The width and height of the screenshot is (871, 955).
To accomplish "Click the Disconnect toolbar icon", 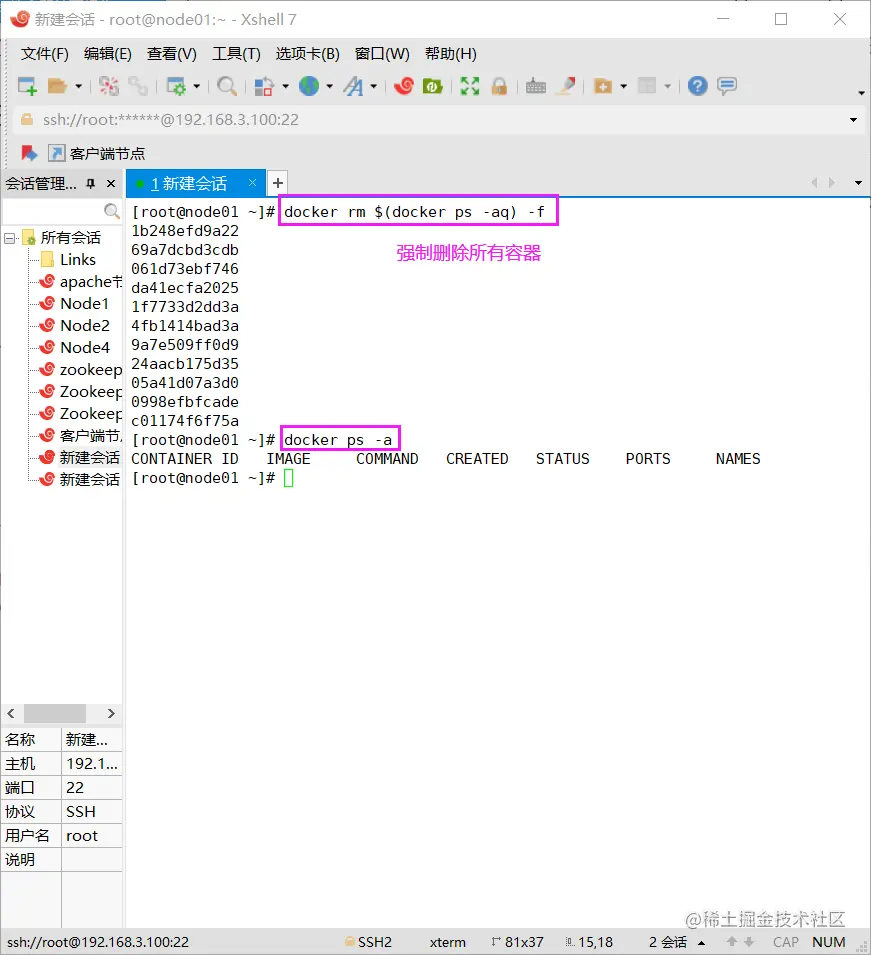I will [x=109, y=86].
